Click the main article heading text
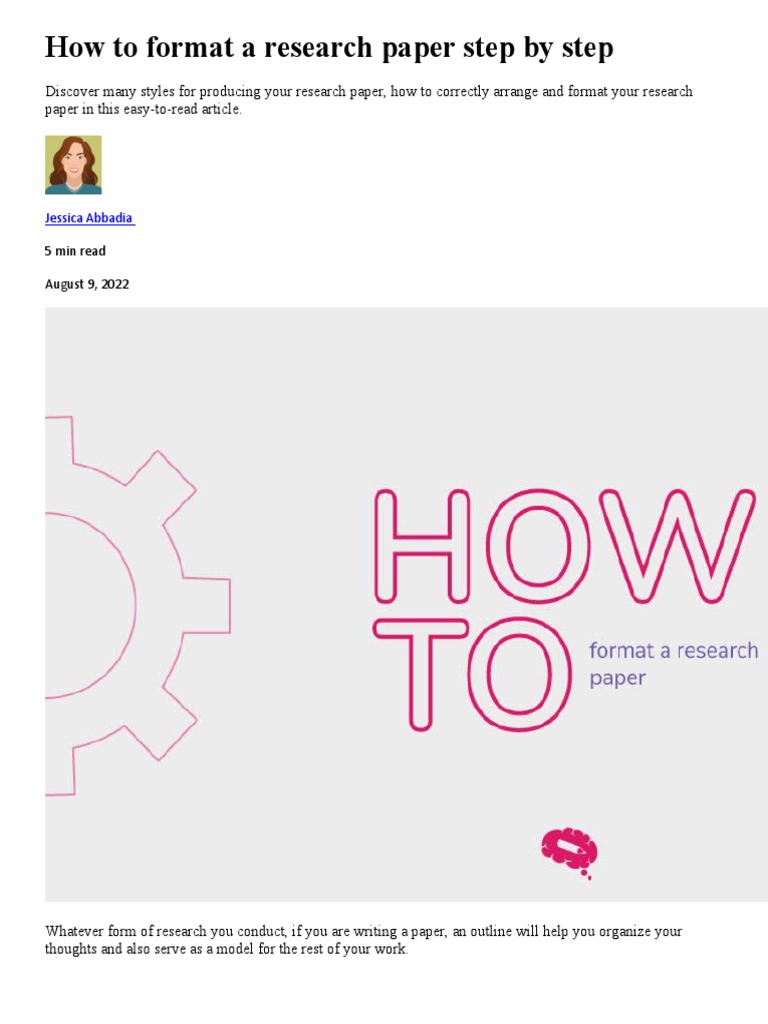 [x=329, y=48]
